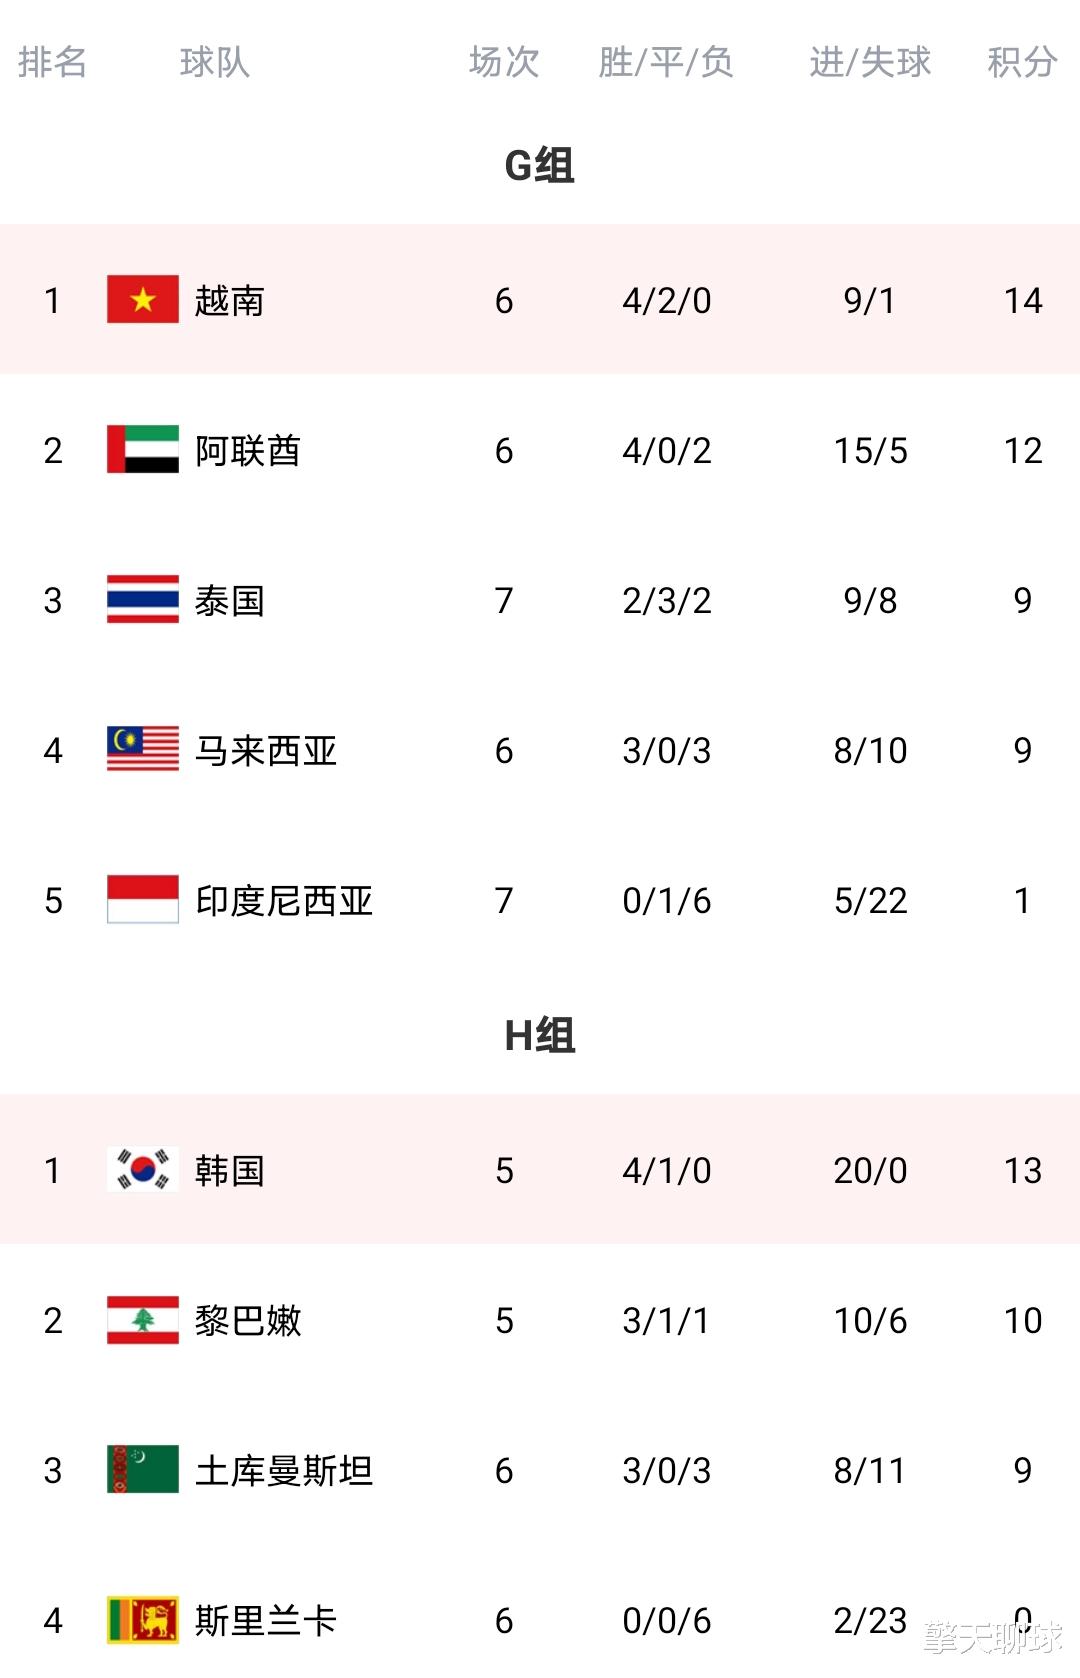Viewport: 1080px width, 1678px height.
Task: Select the 进/失球 column header
Action: 870,62
